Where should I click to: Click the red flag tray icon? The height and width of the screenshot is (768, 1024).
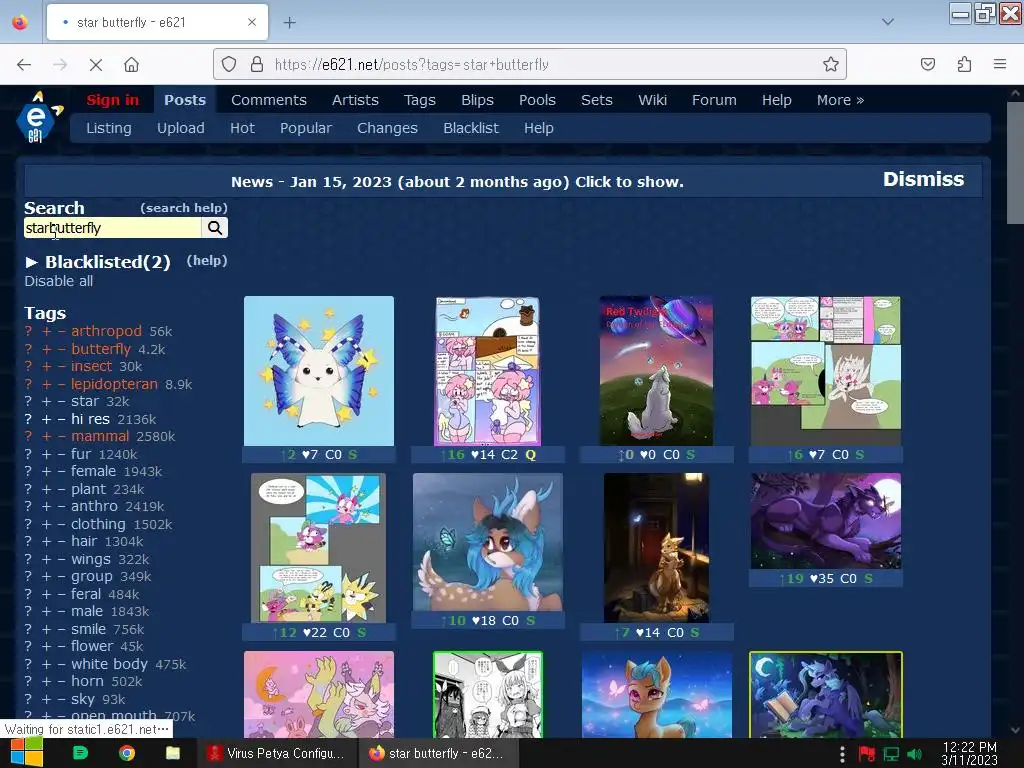point(866,754)
